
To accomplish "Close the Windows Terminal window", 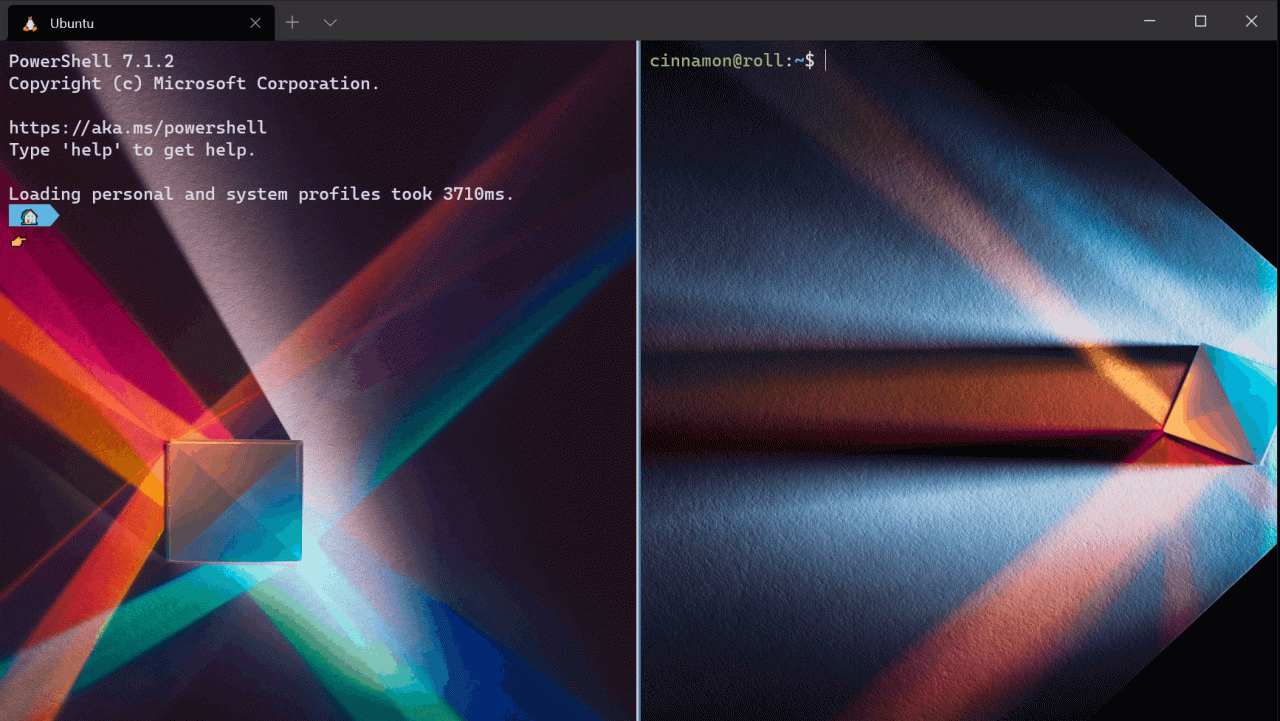I will [x=1251, y=21].
